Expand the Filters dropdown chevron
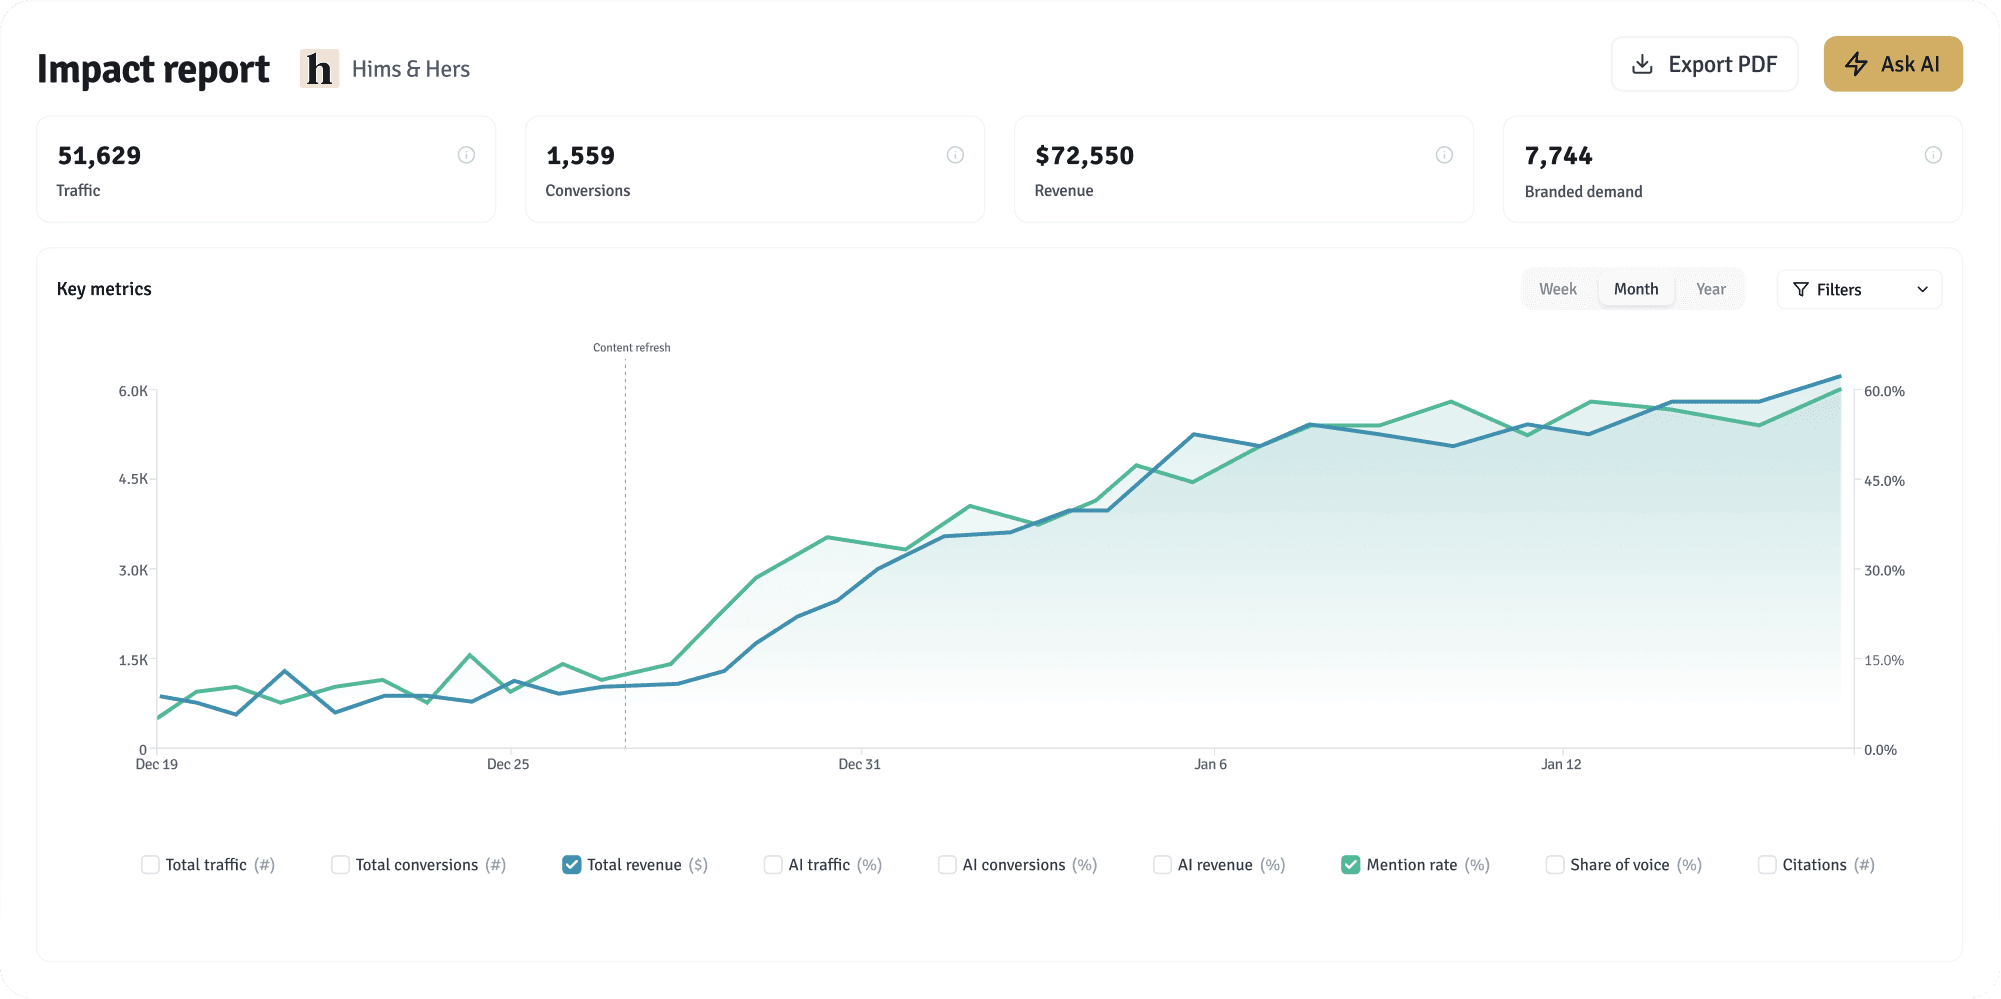The width and height of the screenshot is (2001, 999). point(1922,289)
